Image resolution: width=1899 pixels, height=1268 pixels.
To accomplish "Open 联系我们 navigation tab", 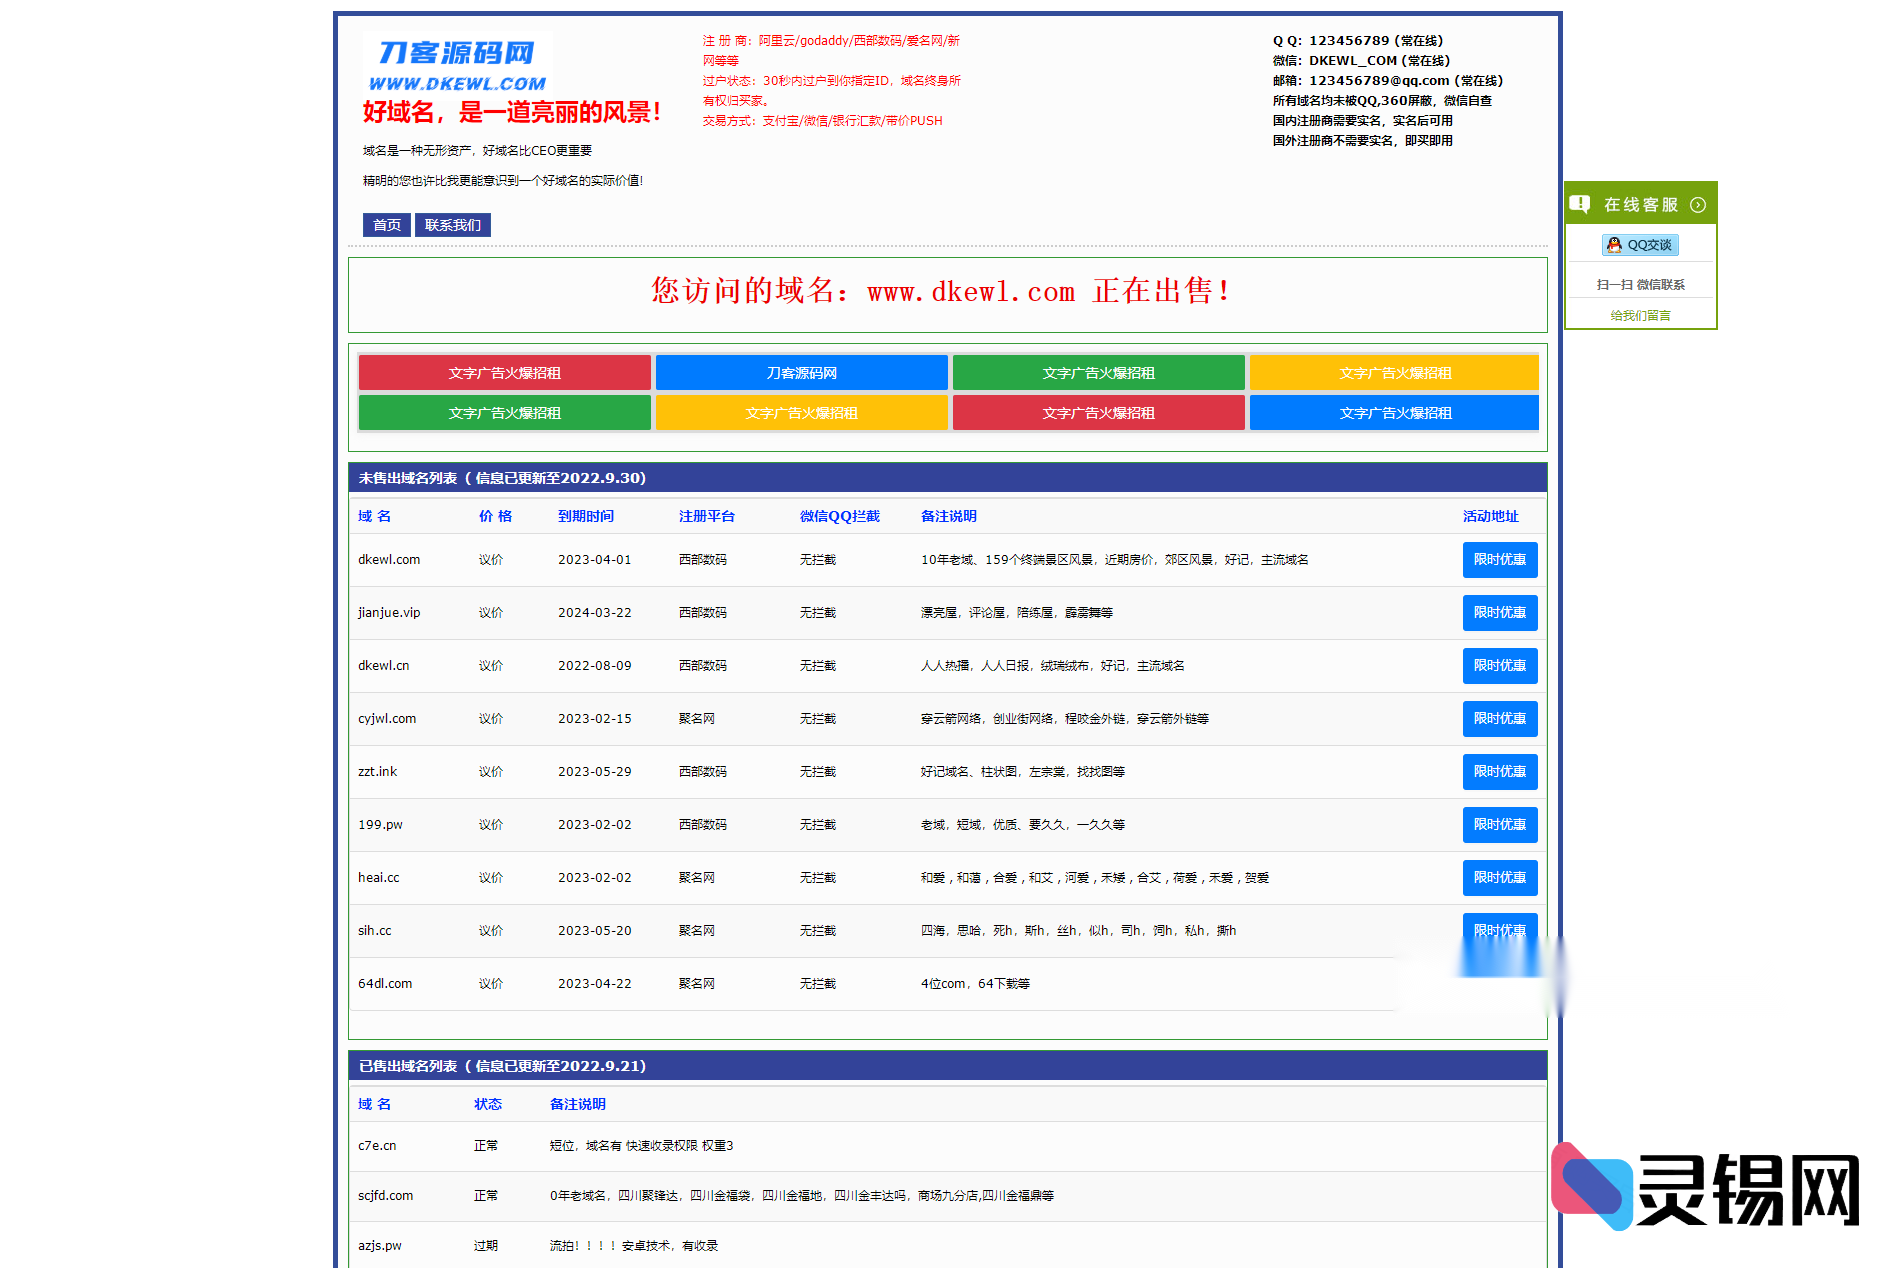I will (x=452, y=225).
